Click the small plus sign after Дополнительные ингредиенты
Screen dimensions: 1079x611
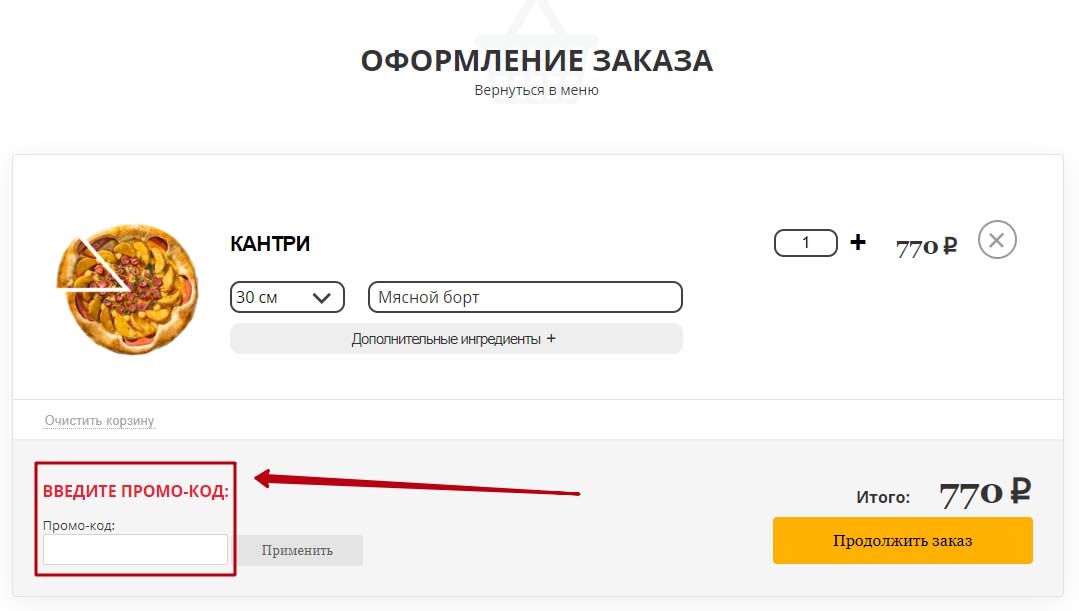(551, 339)
